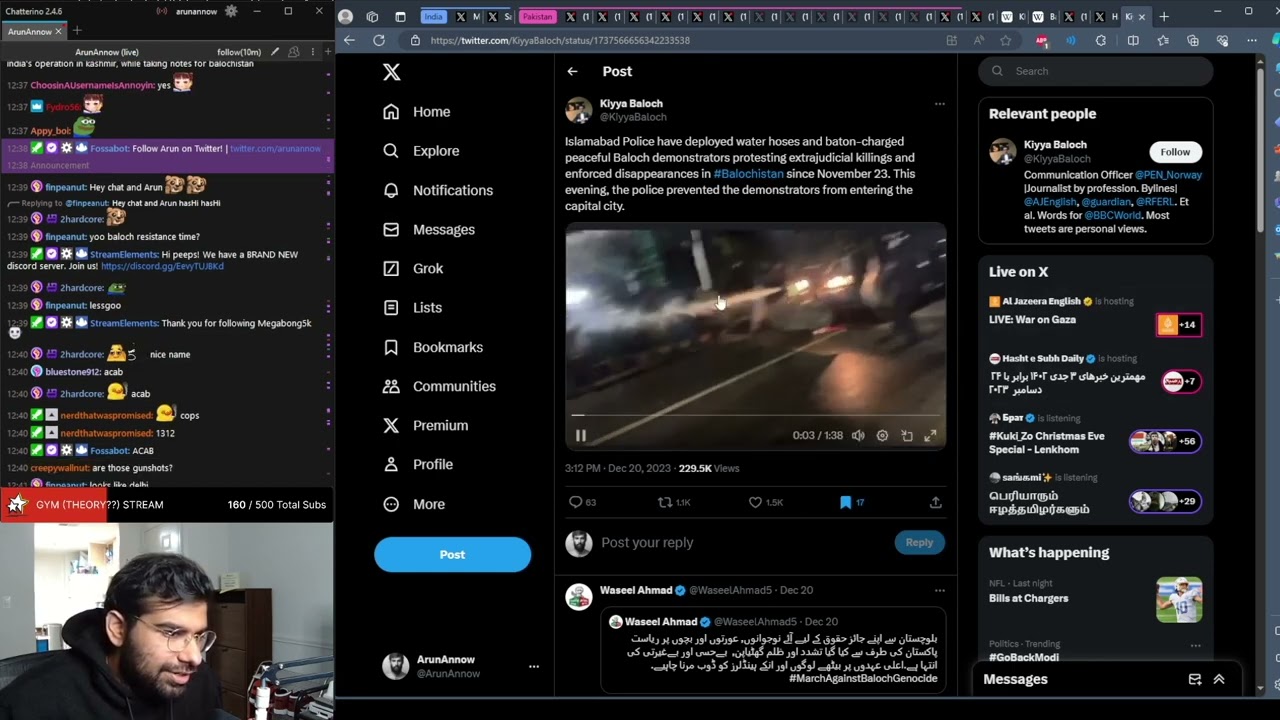Seek on the video progress bar

tap(755, 414)
